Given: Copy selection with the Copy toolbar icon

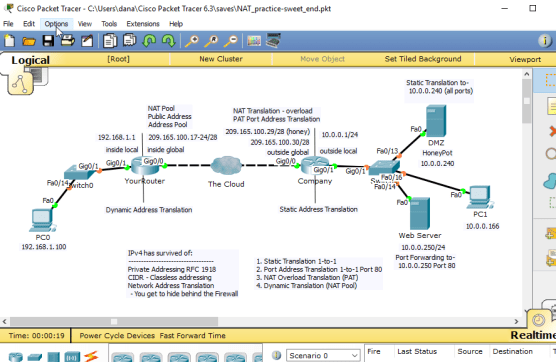Looking at the screenshot, I should pos(110,41).
